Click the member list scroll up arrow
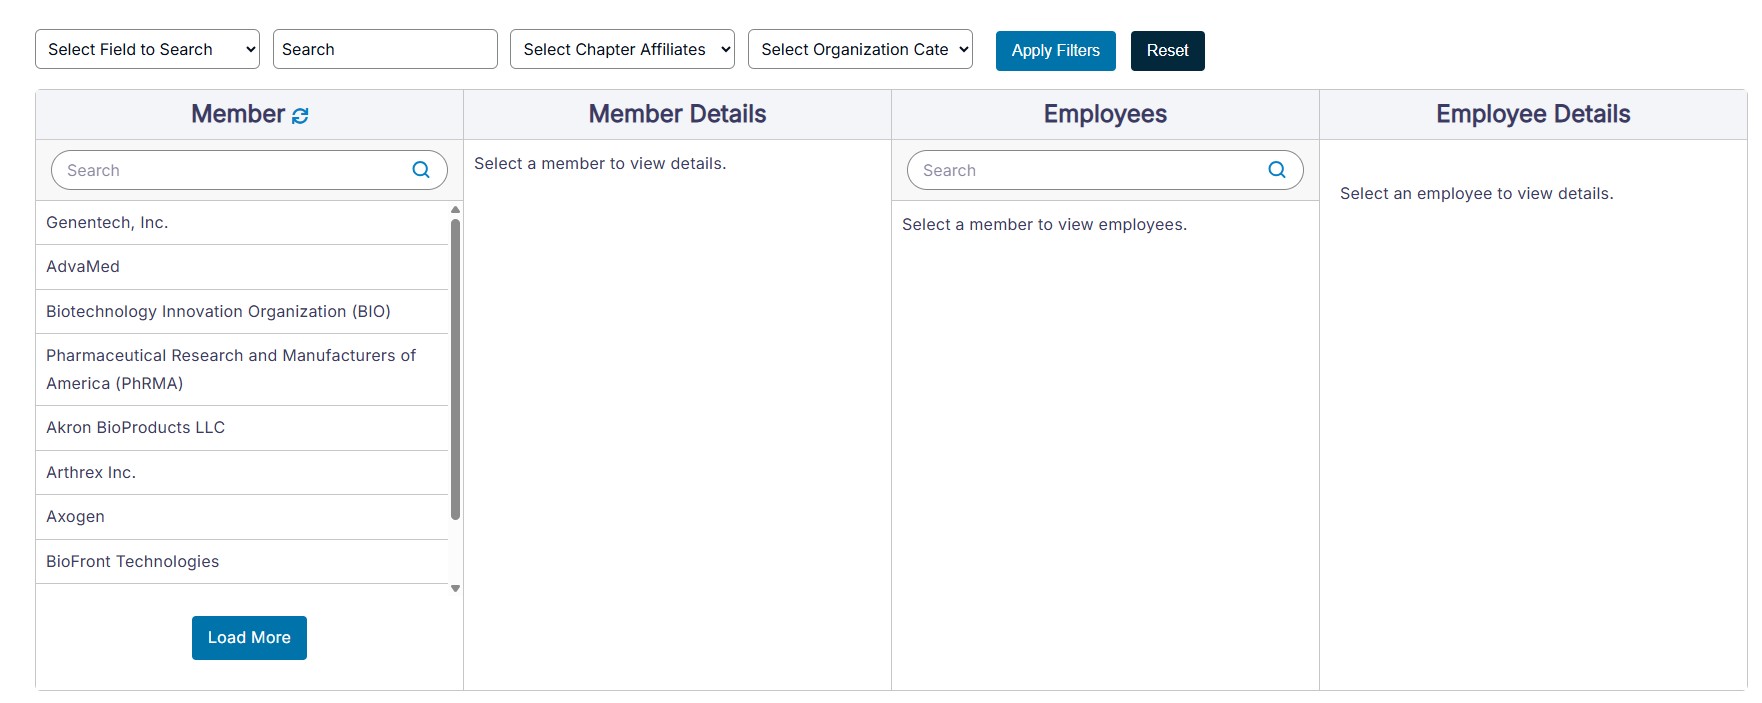Viewport: 1762px width, 703px height. click(x=455, y=210)
